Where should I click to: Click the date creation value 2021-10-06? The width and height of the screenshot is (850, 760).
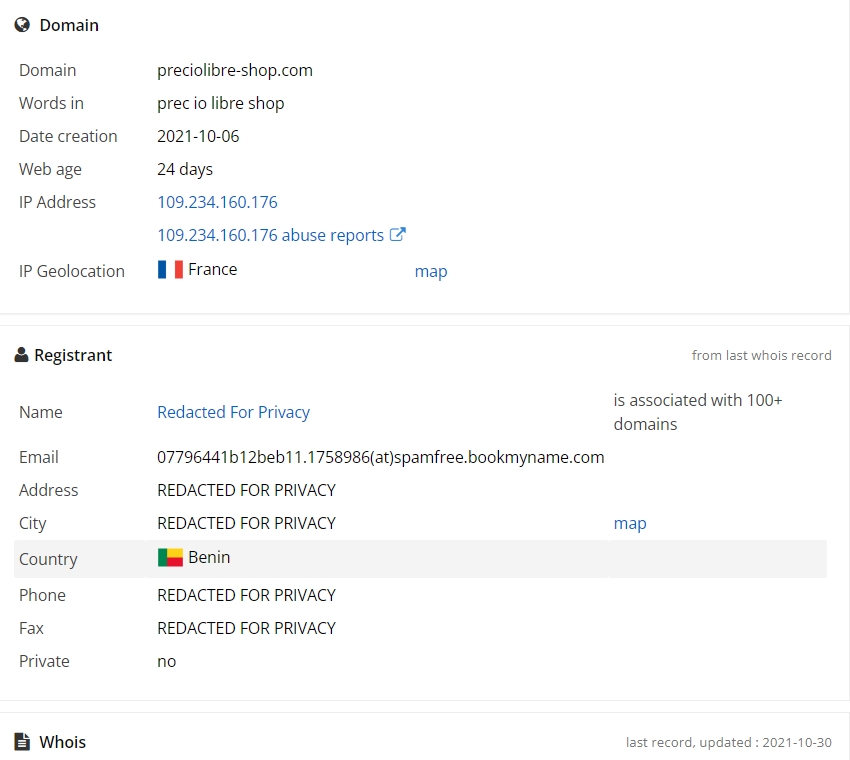coord(198,136)
